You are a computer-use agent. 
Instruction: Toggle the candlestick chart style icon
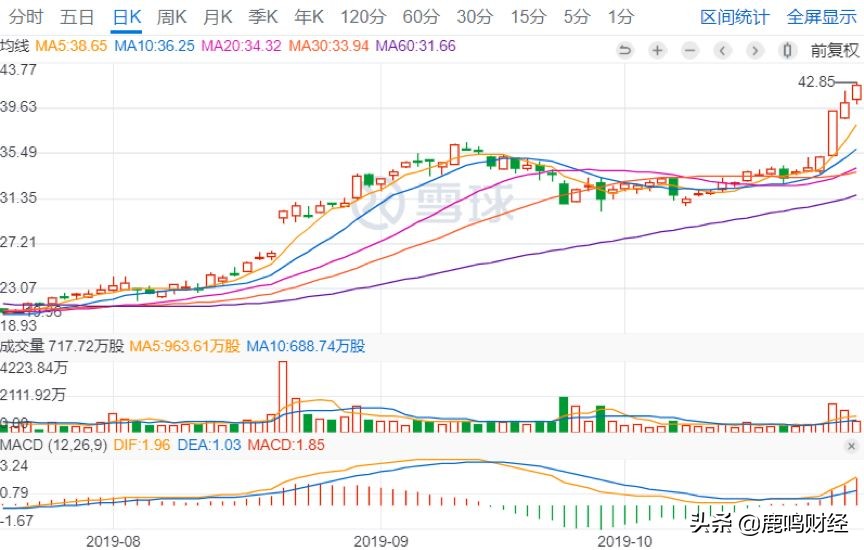click(x=787, y=50)
